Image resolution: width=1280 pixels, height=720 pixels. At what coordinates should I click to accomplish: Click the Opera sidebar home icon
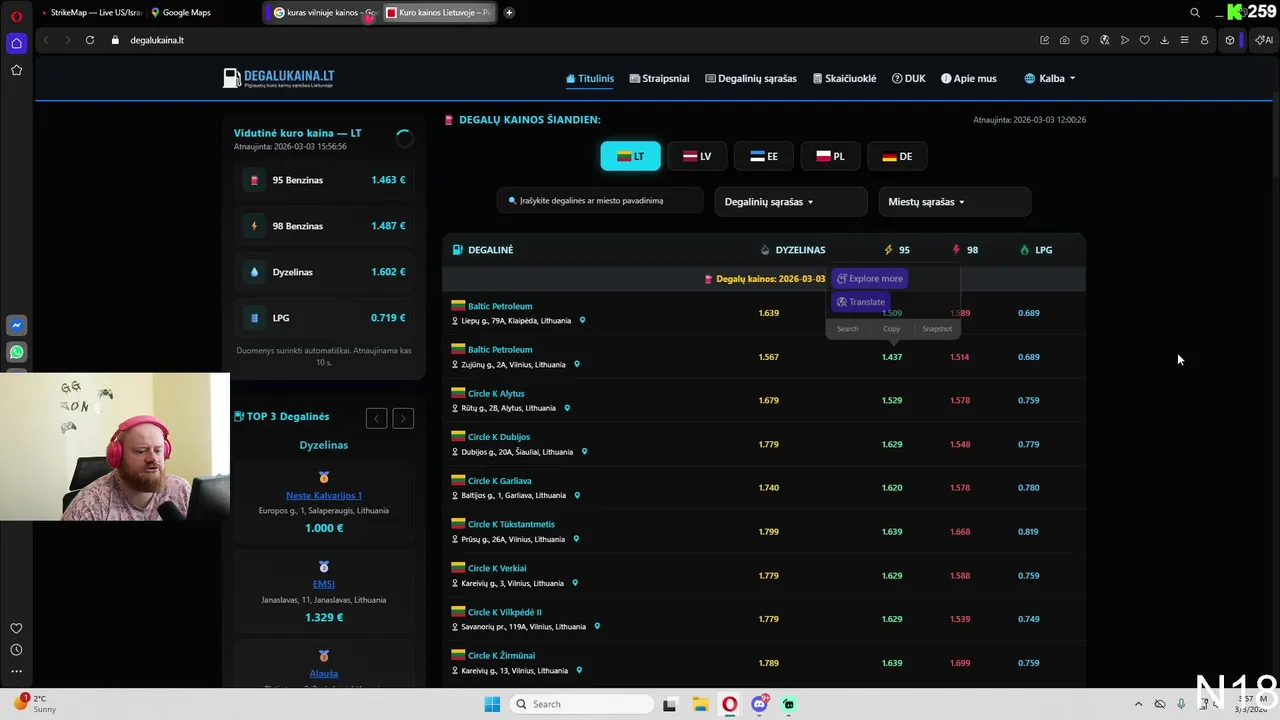(16, 43)
